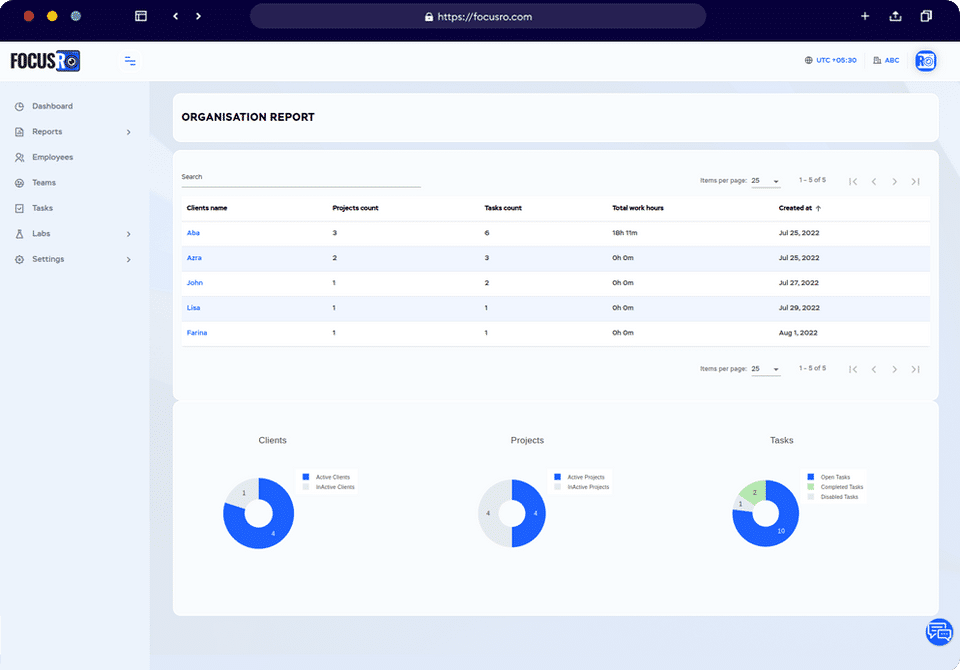Select Tasks menu item

point(42,208)
